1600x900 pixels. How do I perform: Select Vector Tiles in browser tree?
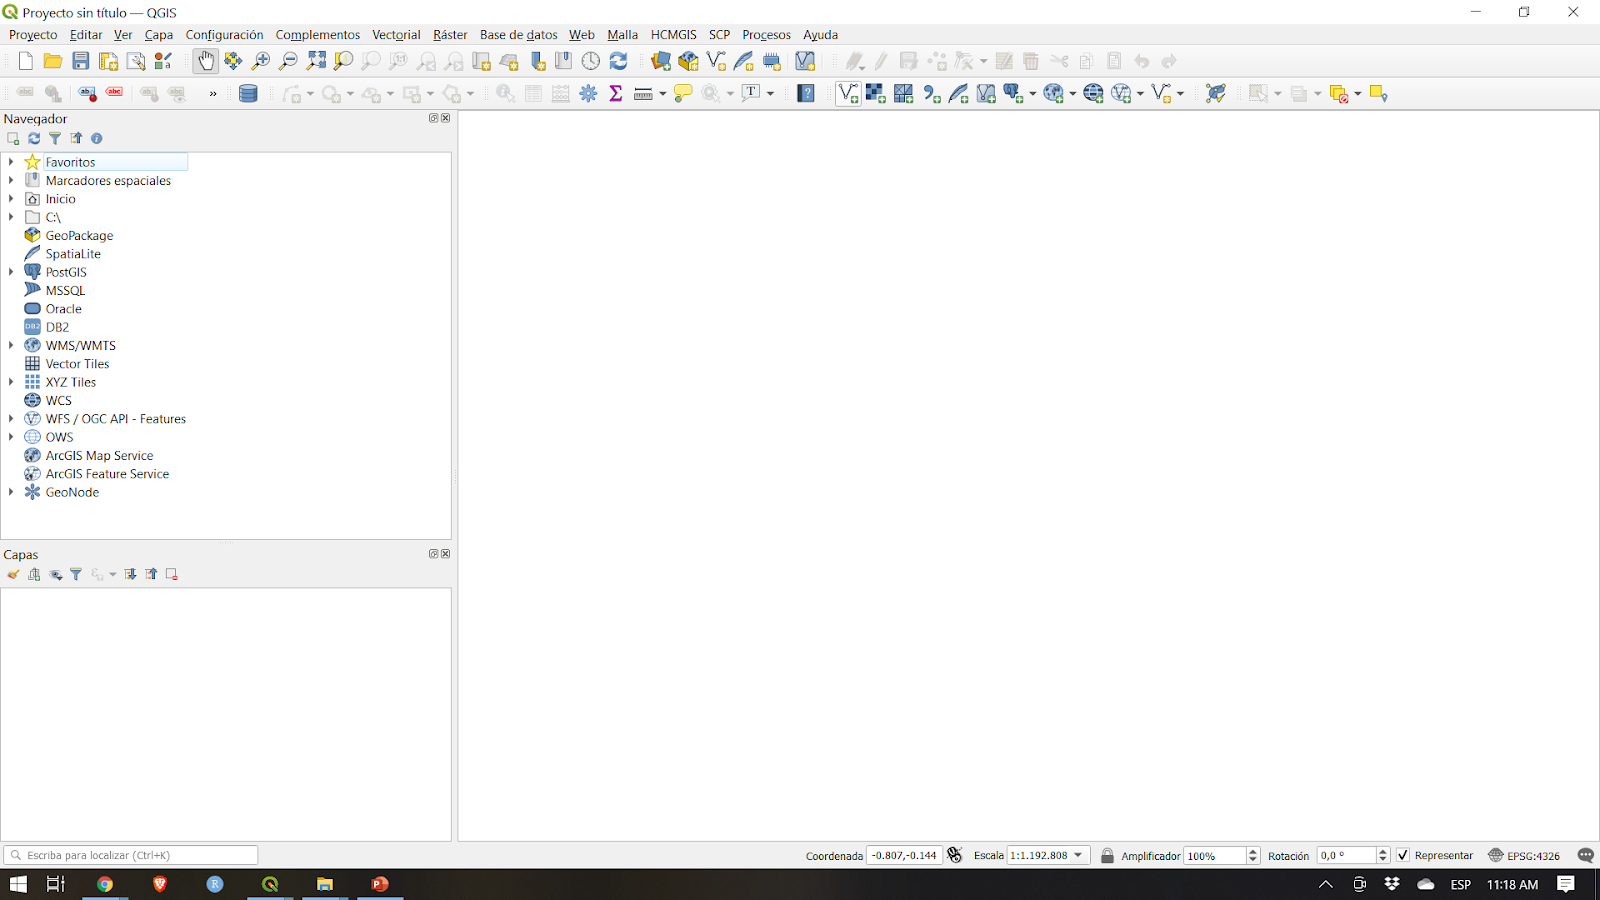click(77, 364)
